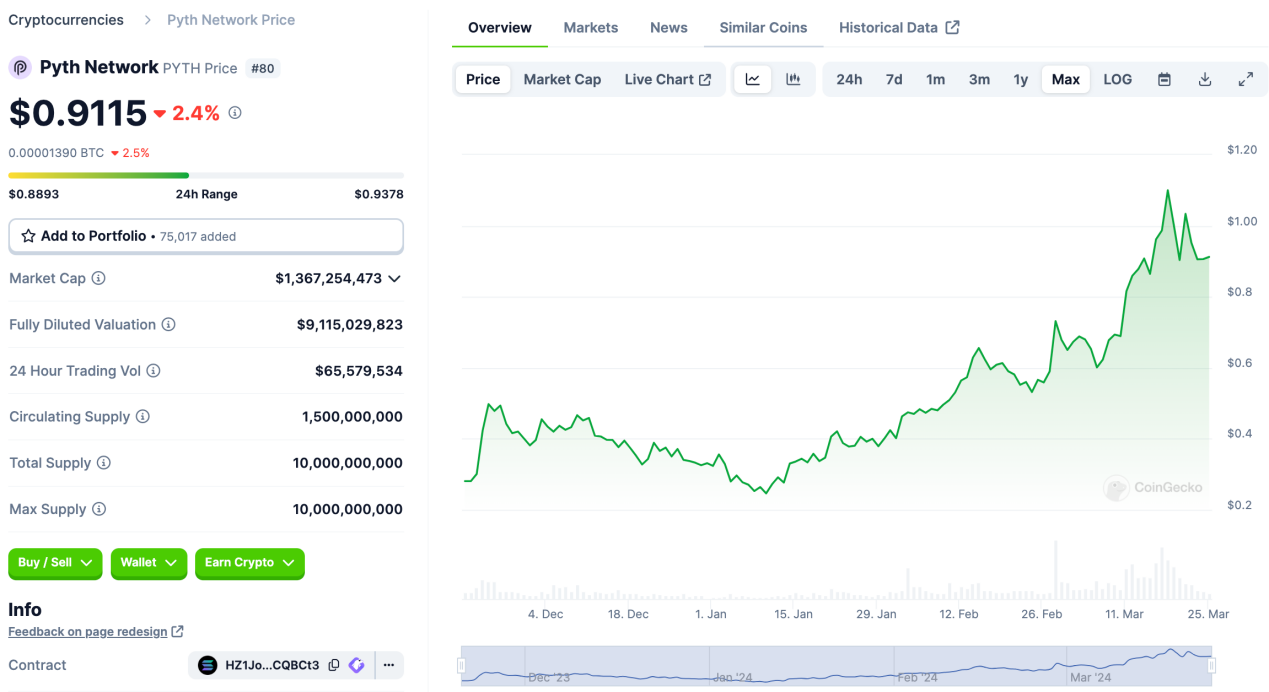Screen dimensions: 1269x692
Task: Open the Earn Crypto dropdown
Action: pos(249,563)
